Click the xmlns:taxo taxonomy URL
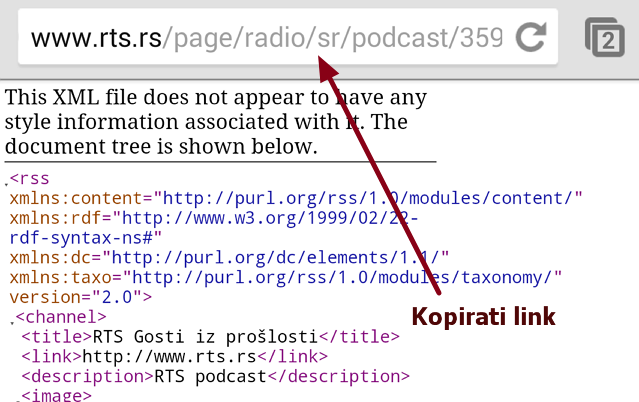The image size is (639, 402). tap(342, 277)
